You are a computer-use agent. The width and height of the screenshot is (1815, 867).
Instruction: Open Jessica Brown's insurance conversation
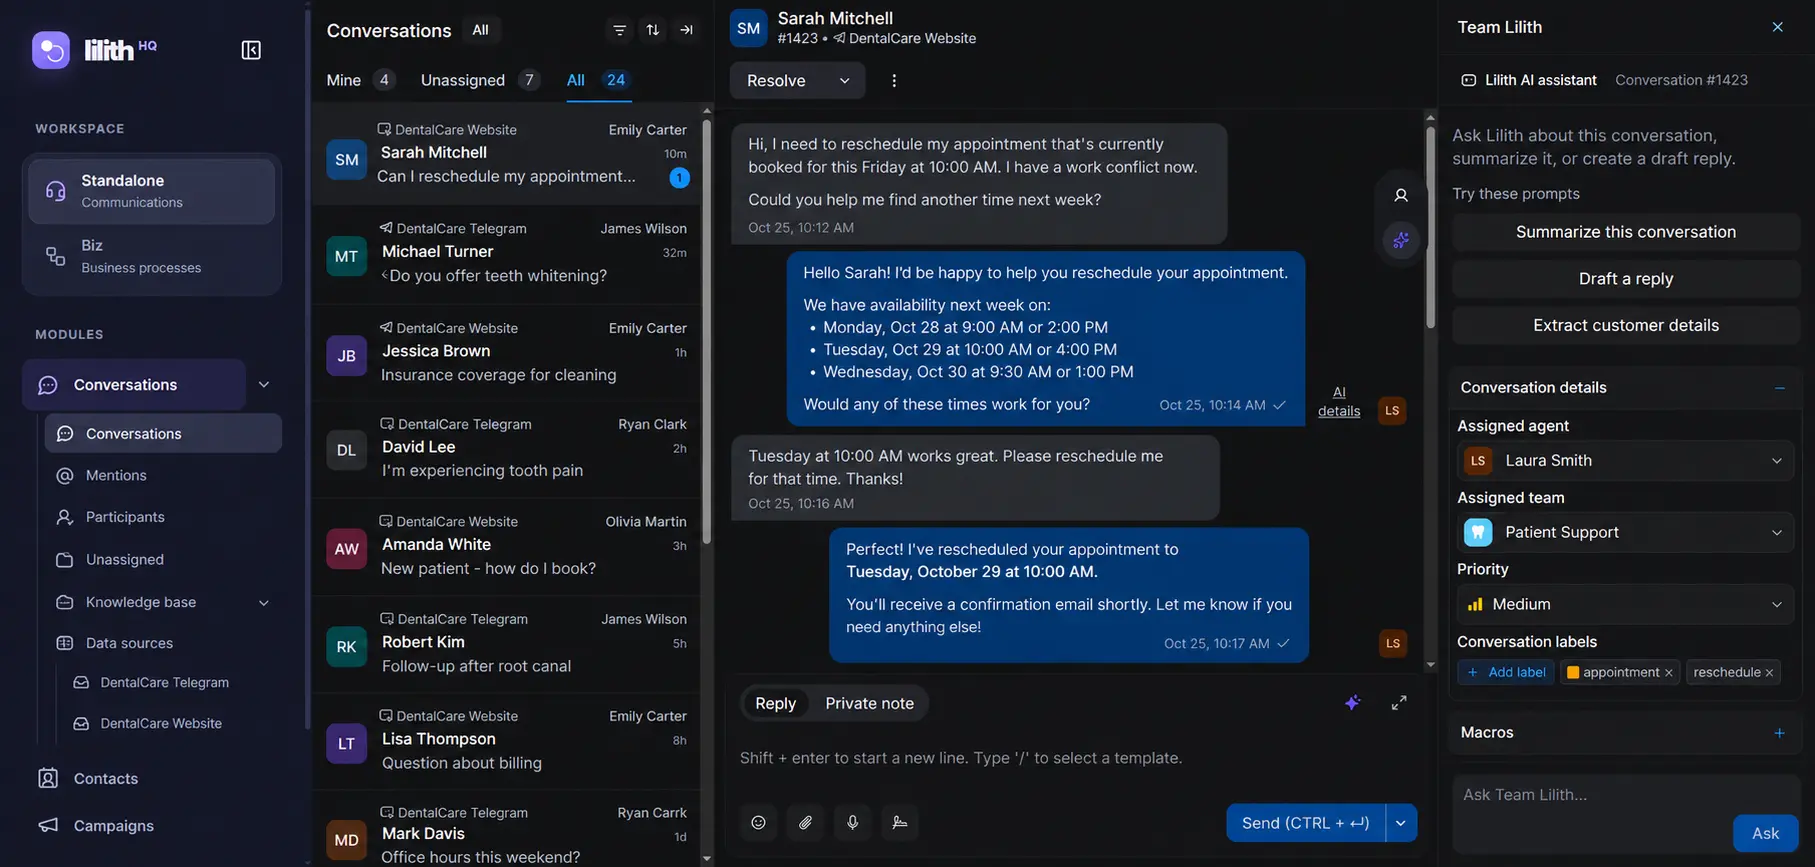tap(506, 352)
